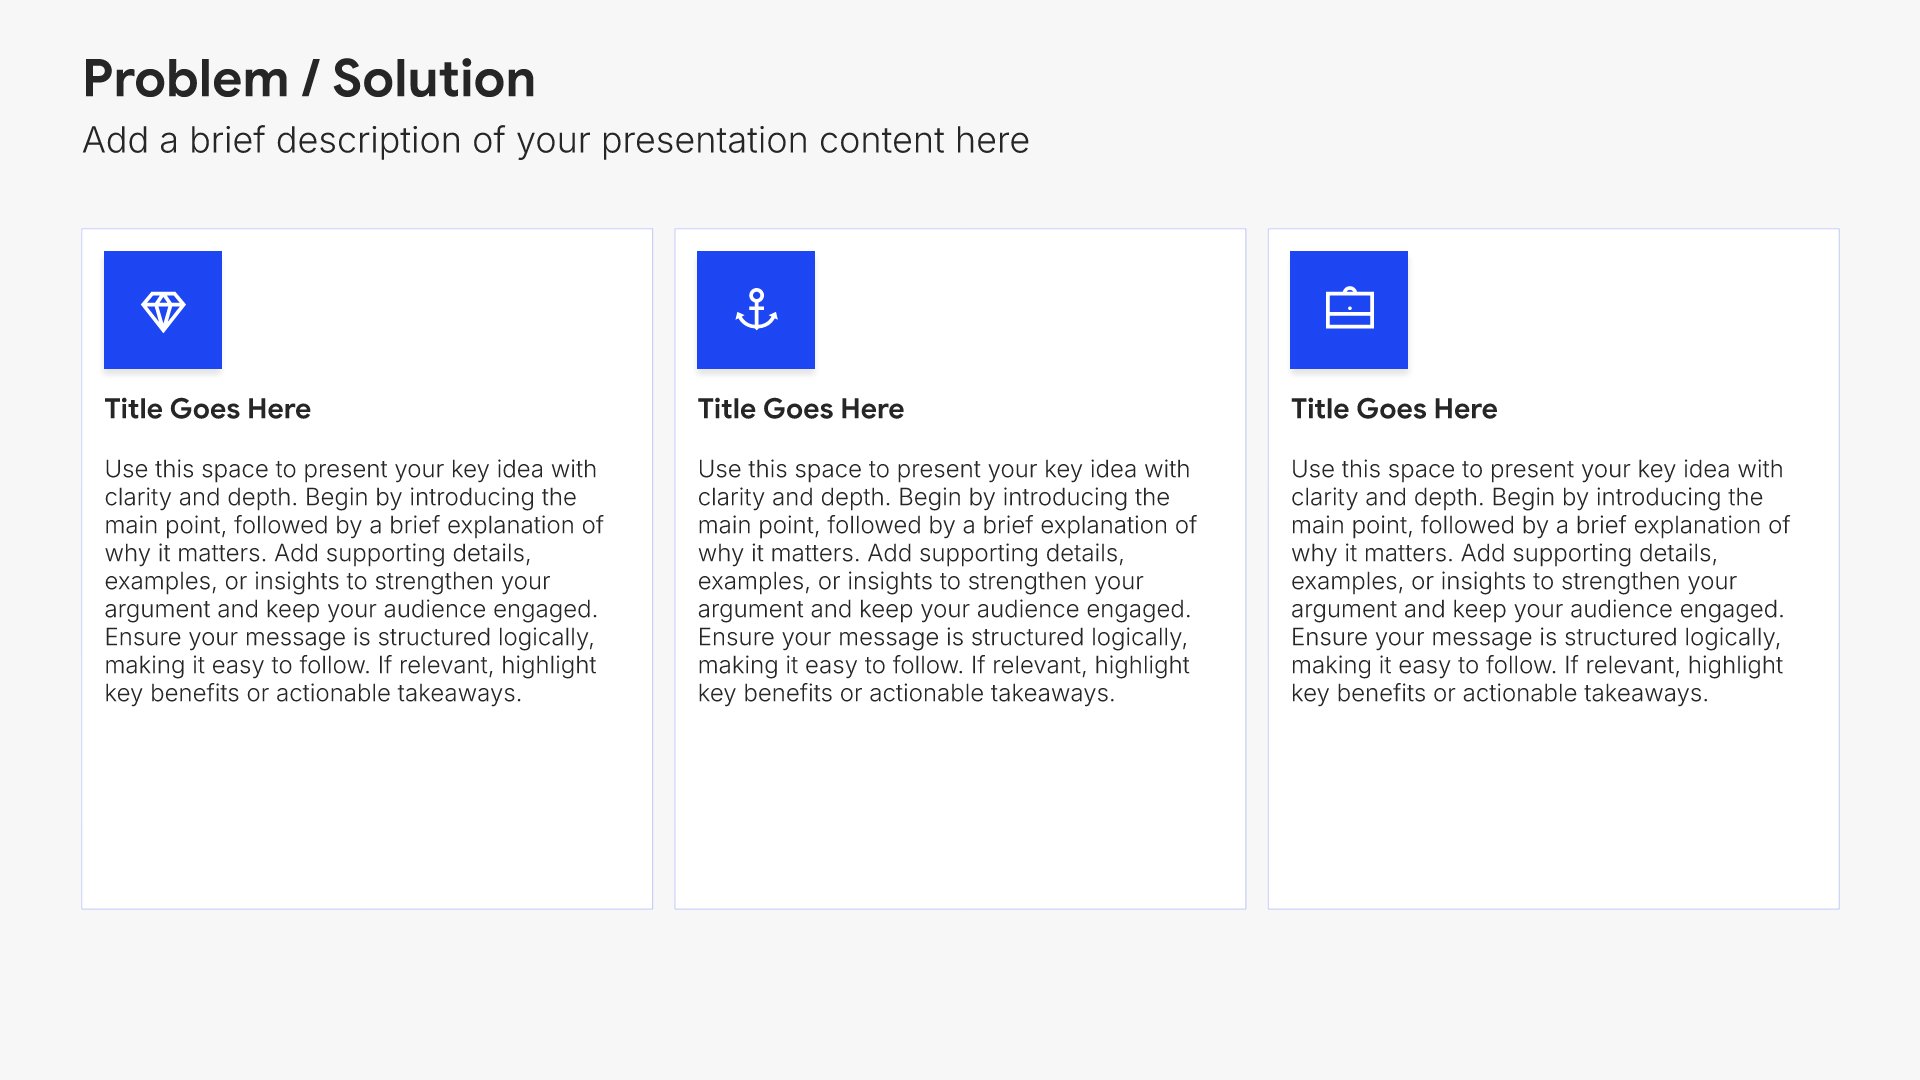Click the body paragraph in the middle card
Image resolution: width=1920 pixels, height=1080 pixels.
tap(947, 581)
